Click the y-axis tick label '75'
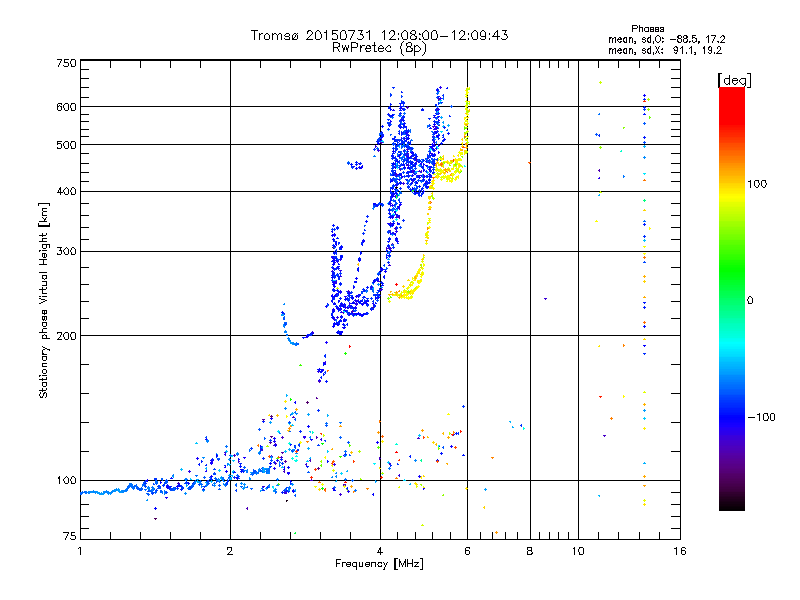 pyautogui.click(x=70, y=536)
